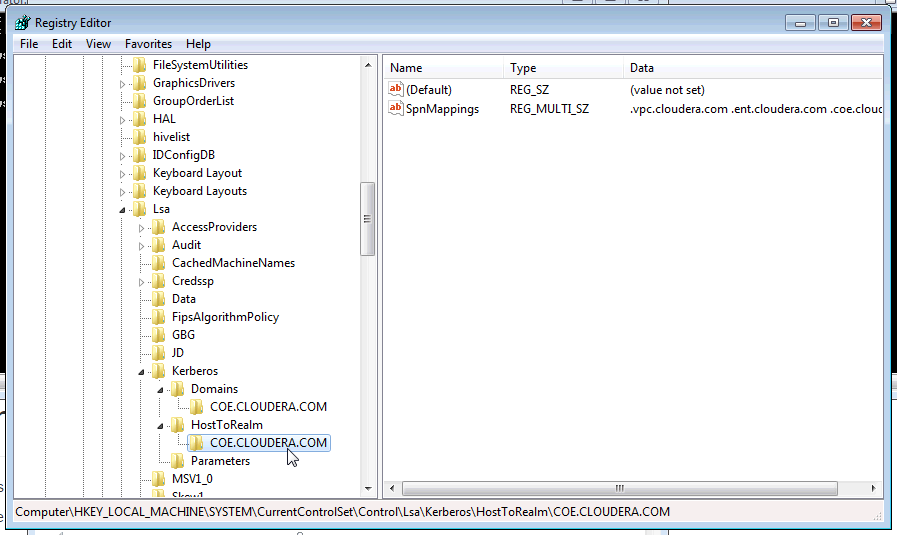Screen dimensions: 897x535
Task: Click the Lsa folder icon
Action: [140, 209]
